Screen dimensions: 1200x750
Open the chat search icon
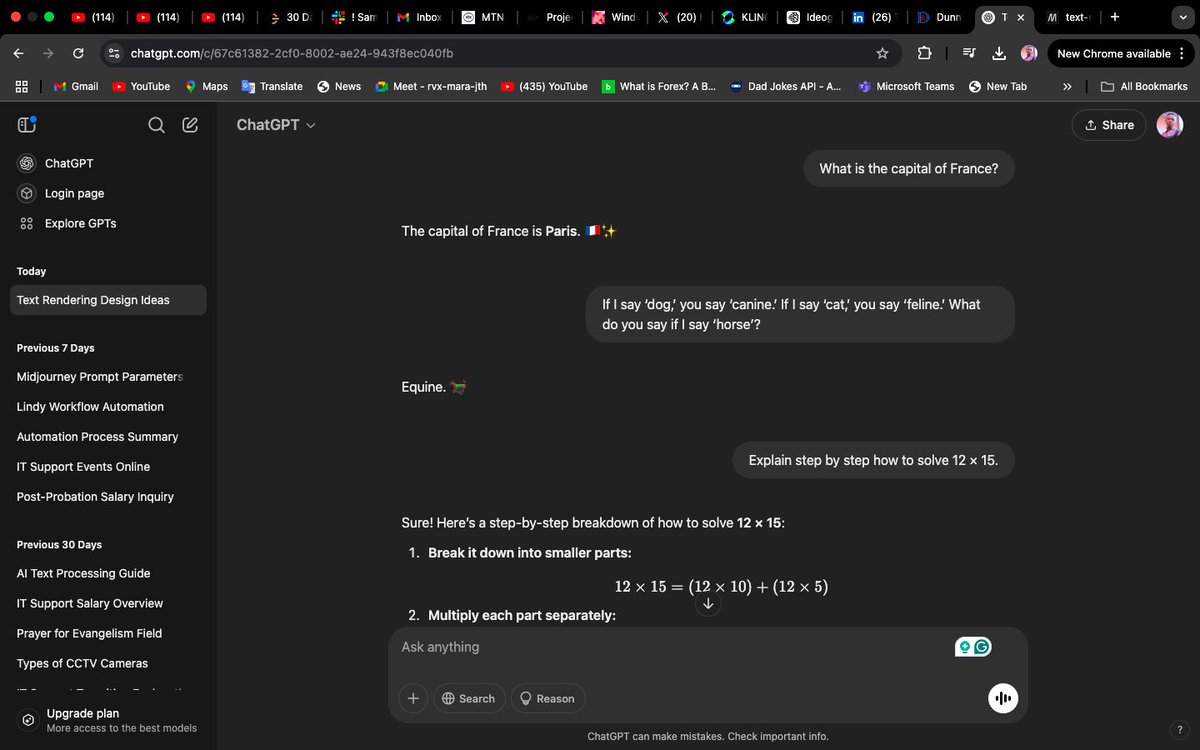point(156,125)
